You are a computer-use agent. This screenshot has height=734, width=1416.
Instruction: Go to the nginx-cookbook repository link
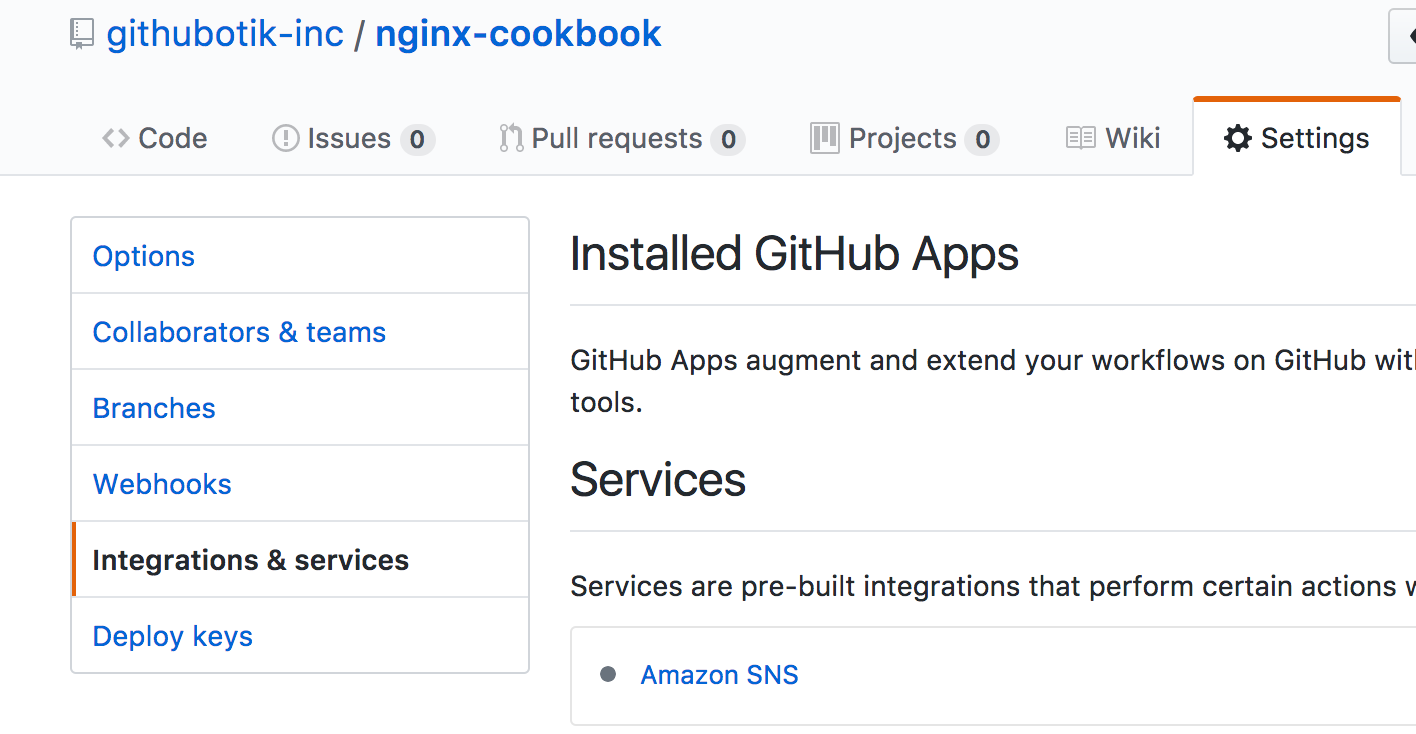click(x=518, y=34)
